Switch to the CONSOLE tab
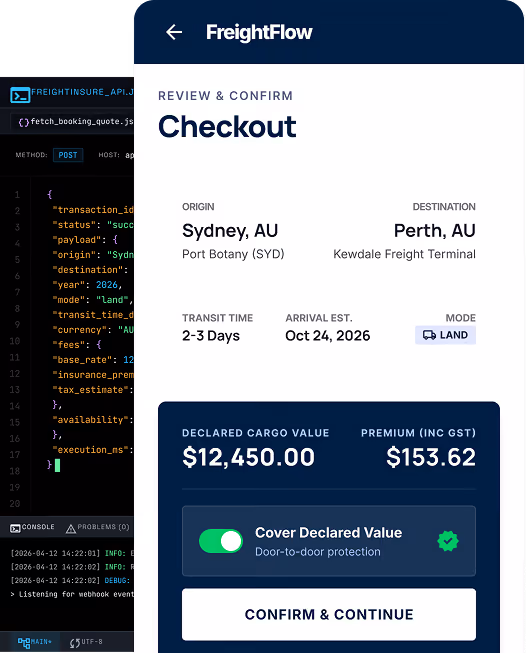The height and width of the screenshot is (653, 530). [x=32, y=527]
